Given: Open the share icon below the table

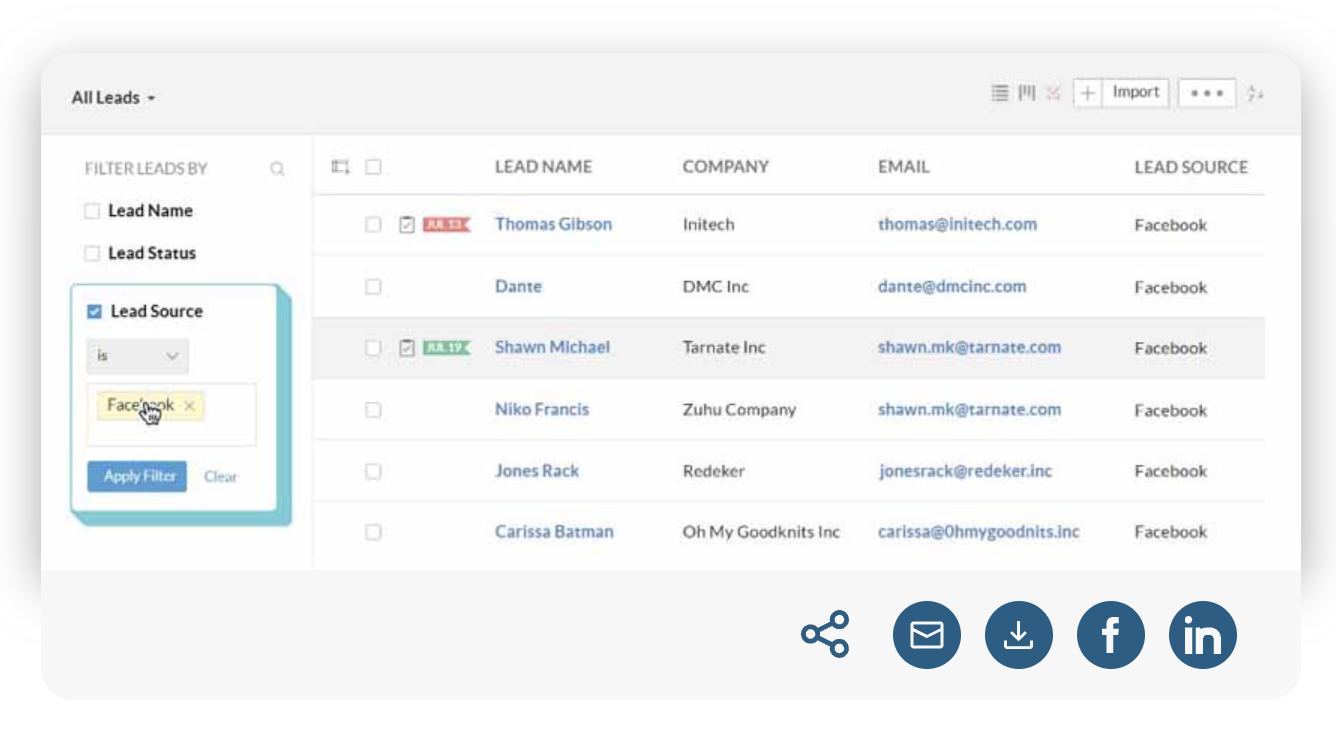Looking at the screenshot, I should tap(824, 635).
